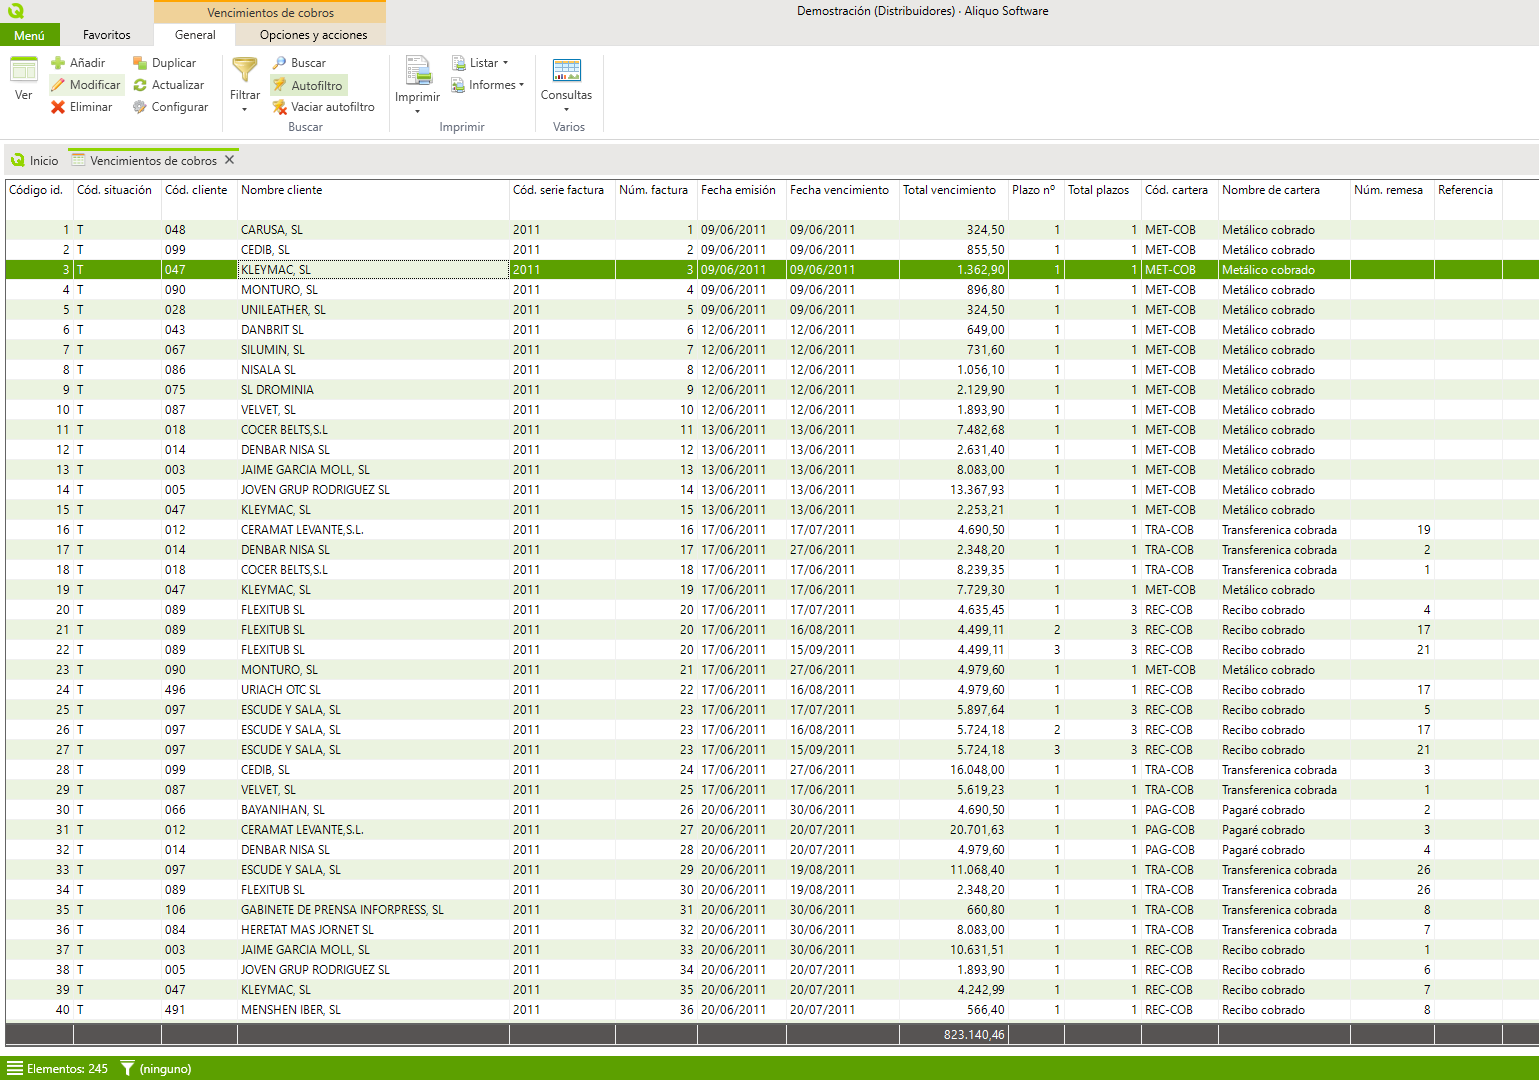Click the BAYANIHAN, SL row
The image size is (1539, 1080).
coord(771,810)
